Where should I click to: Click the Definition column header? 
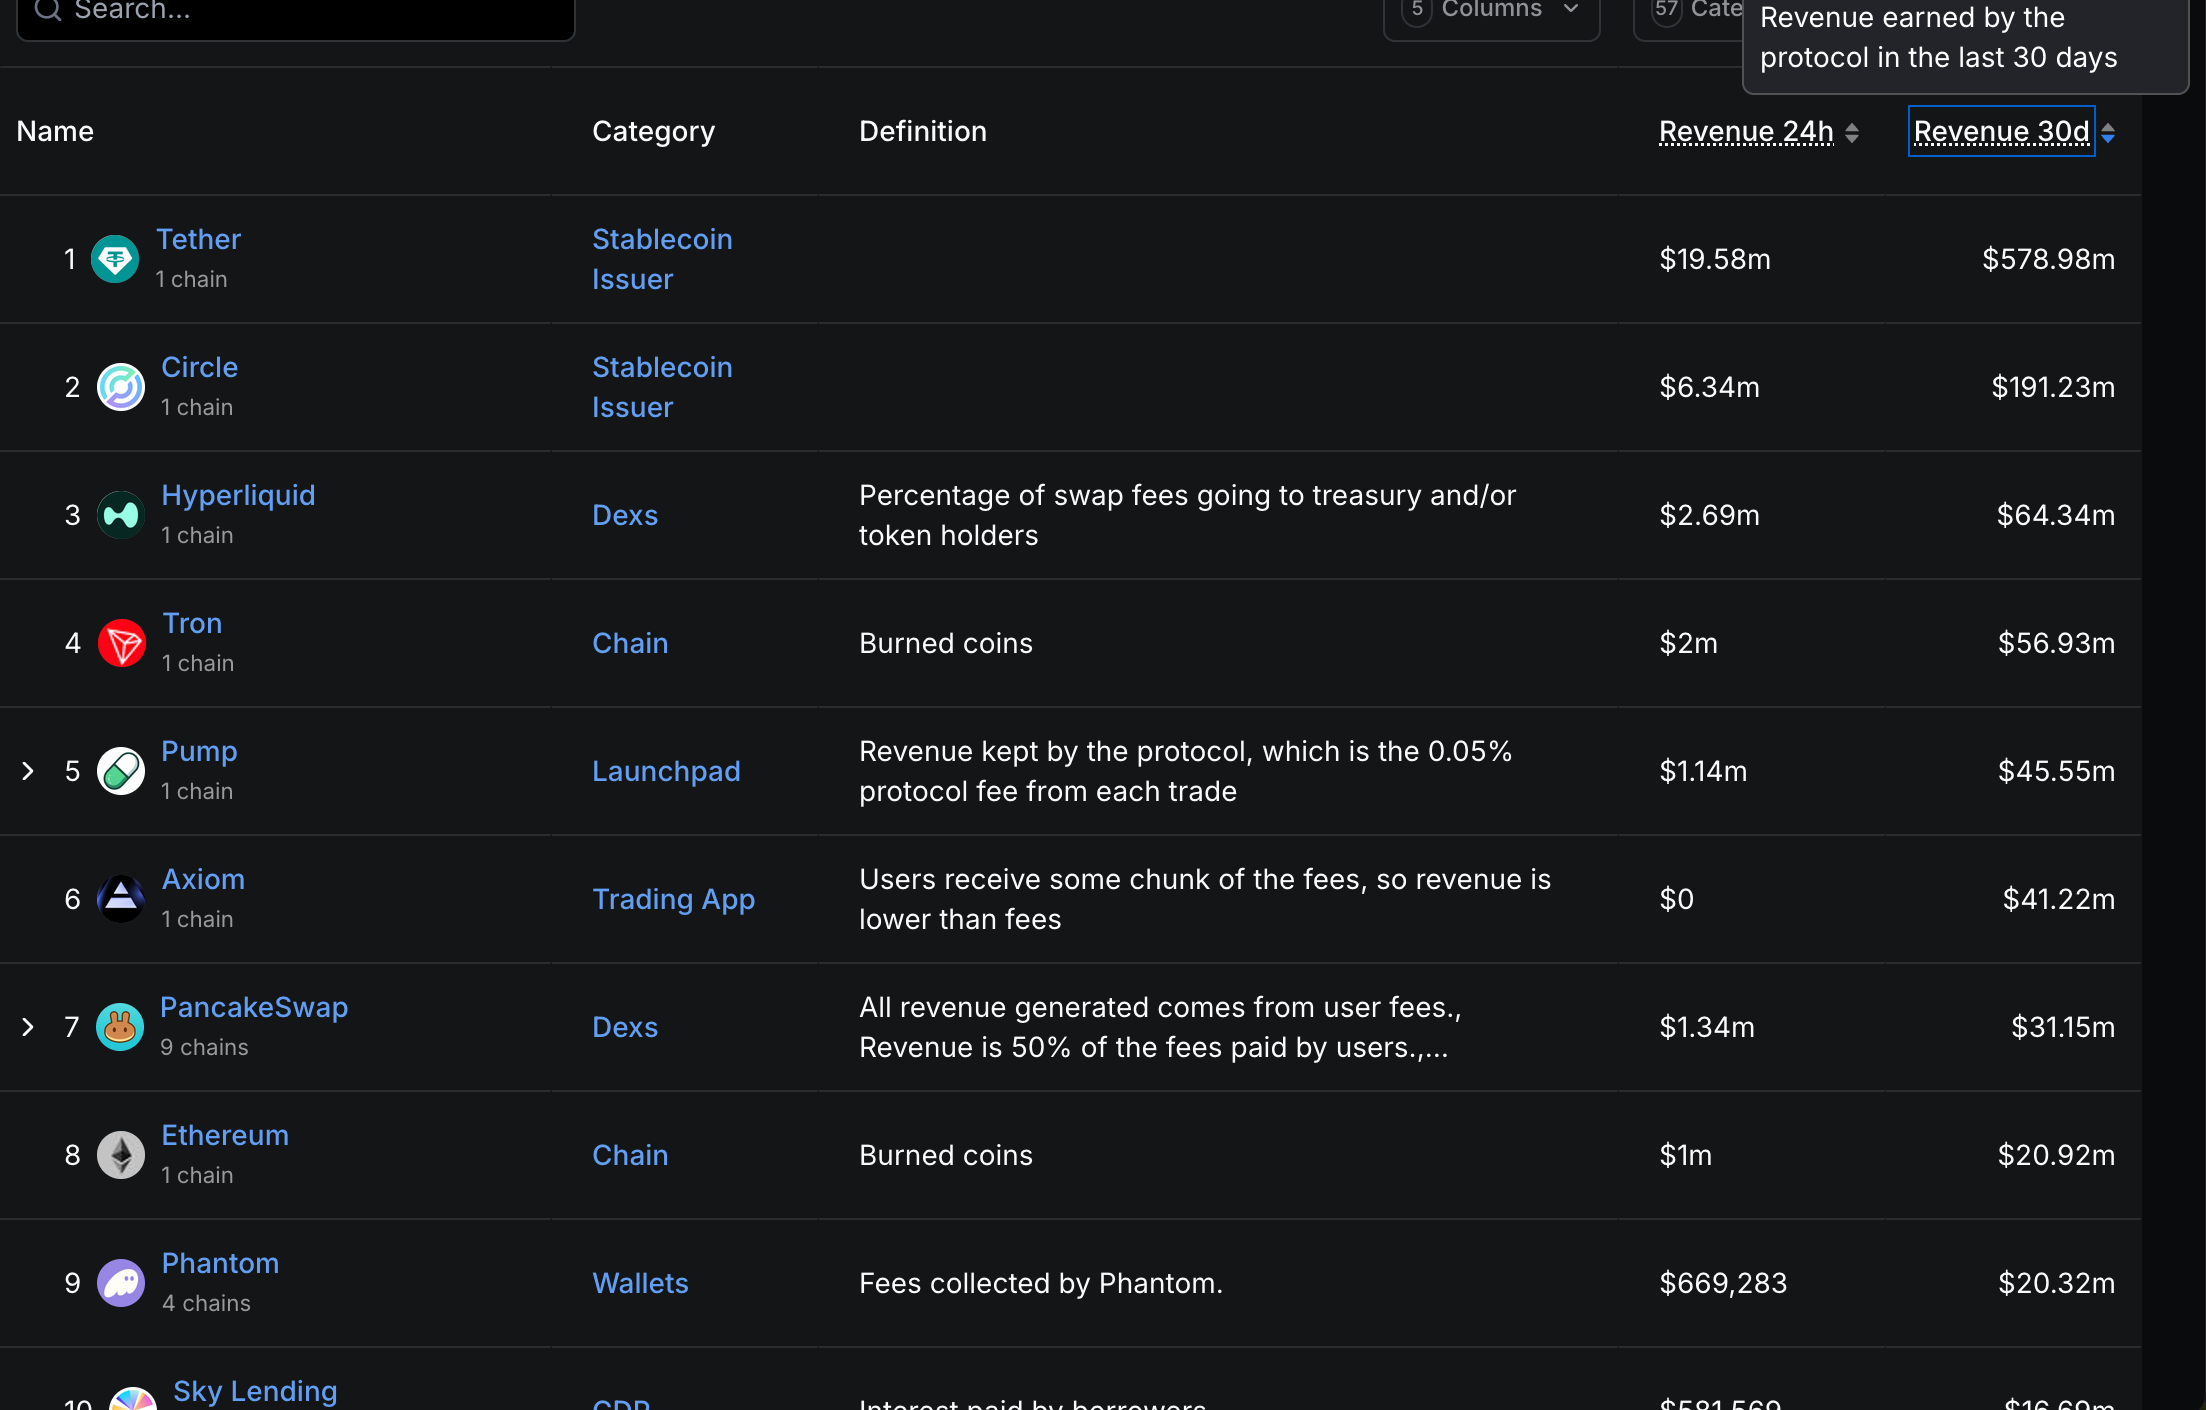[x=923, y=131]
